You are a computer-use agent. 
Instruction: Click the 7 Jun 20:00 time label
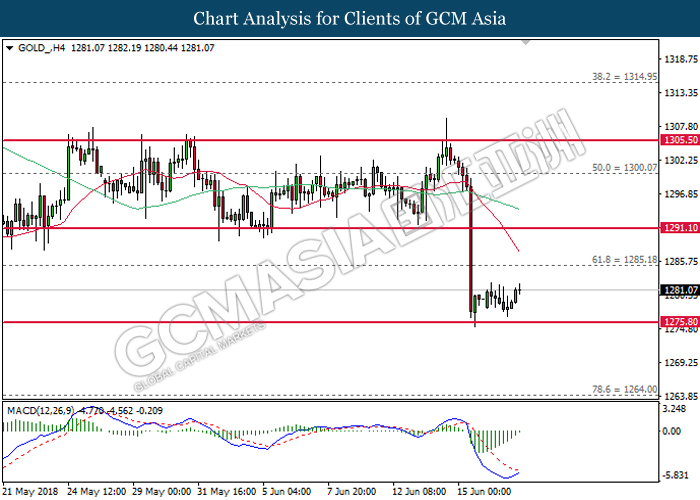(352, 492)
